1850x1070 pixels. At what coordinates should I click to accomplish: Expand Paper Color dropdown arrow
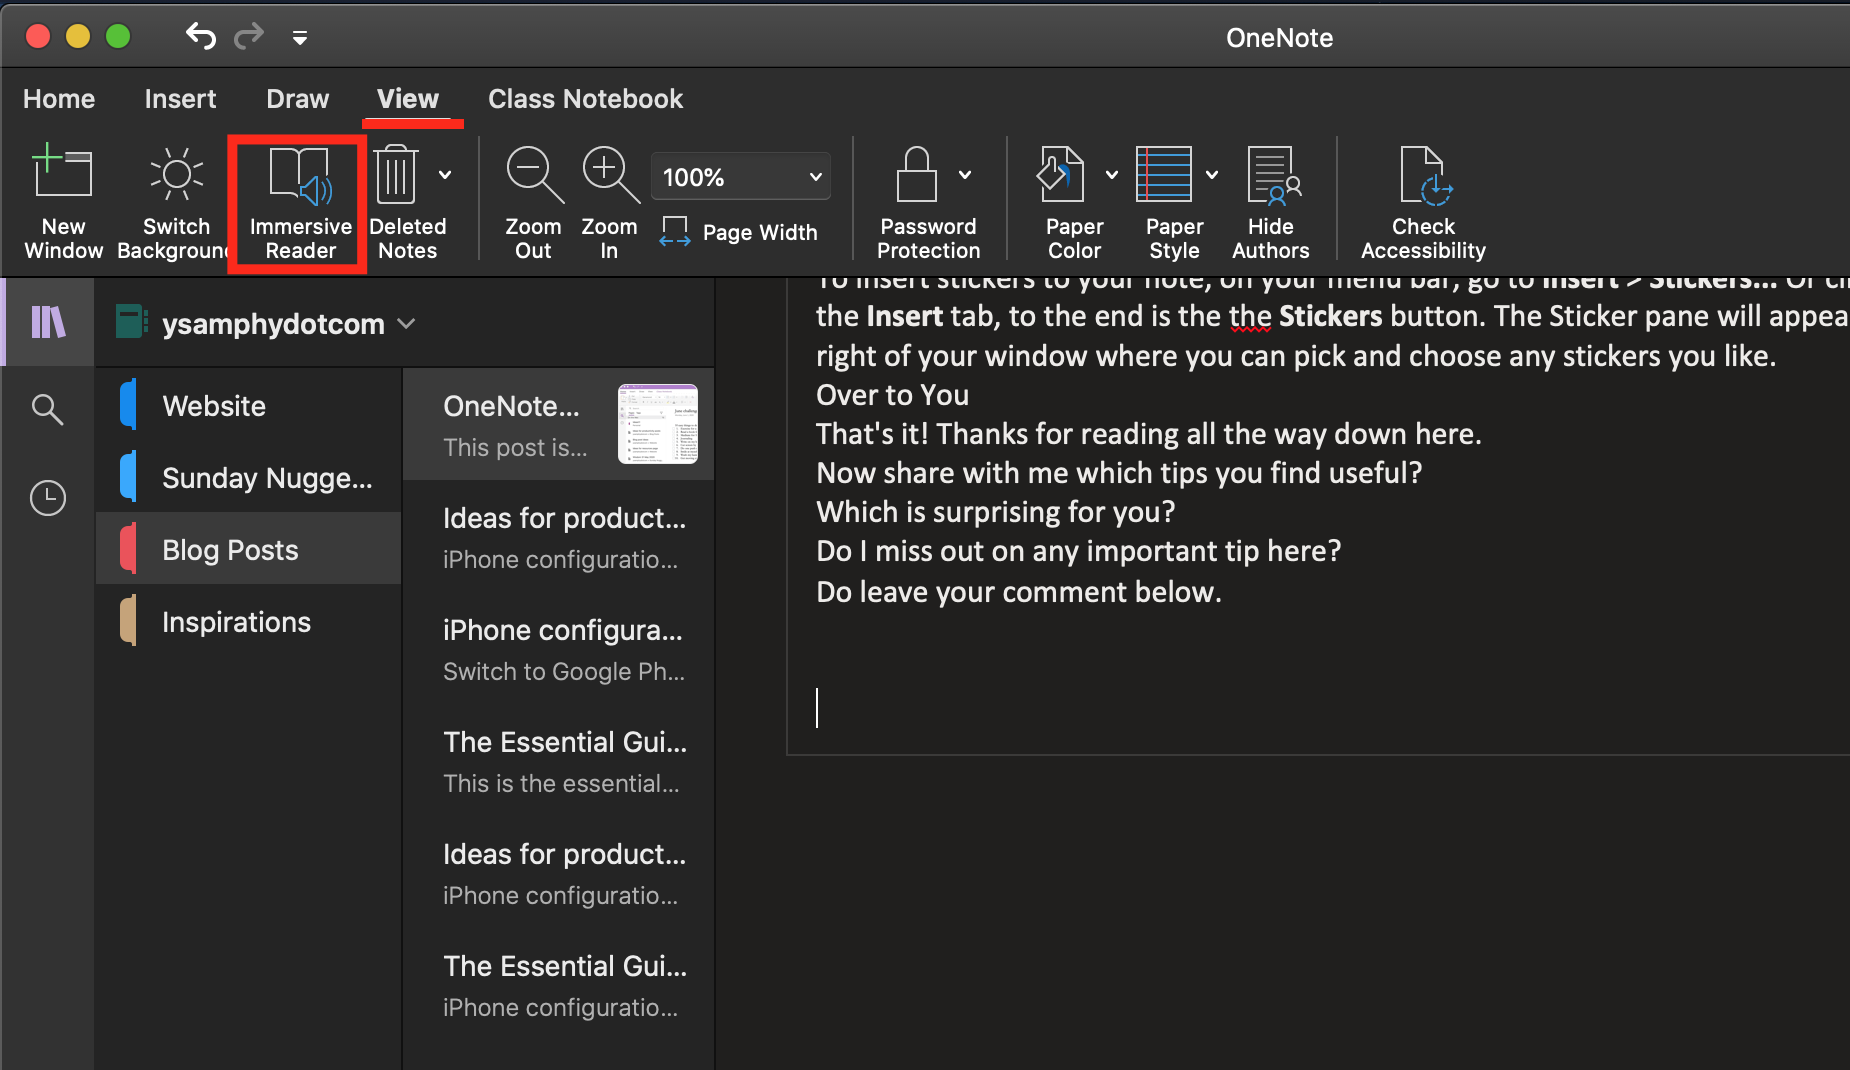[1112, 175]
